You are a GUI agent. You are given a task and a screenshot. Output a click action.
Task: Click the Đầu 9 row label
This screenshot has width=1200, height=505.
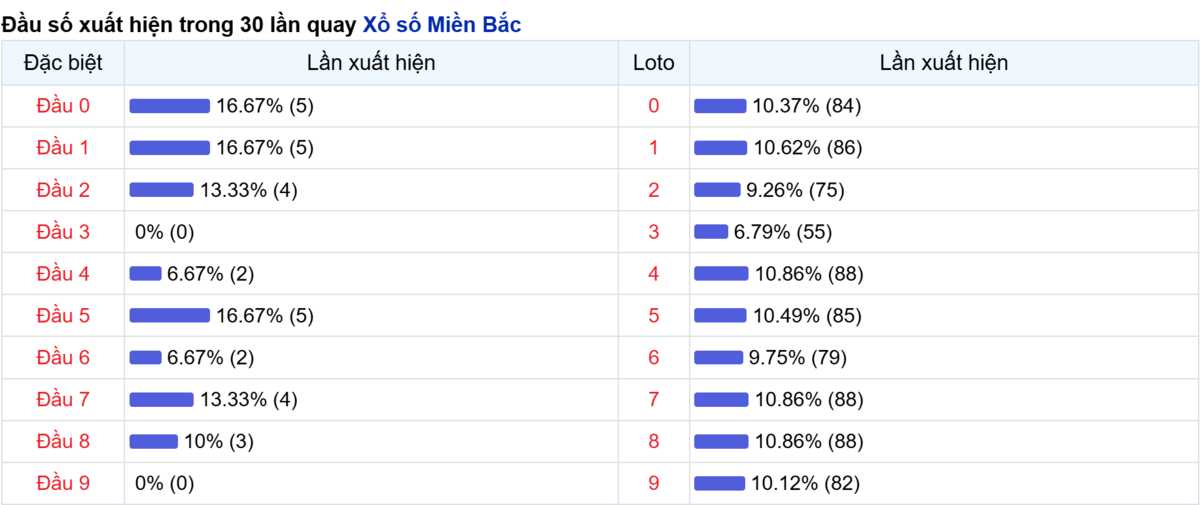point(63,484)
